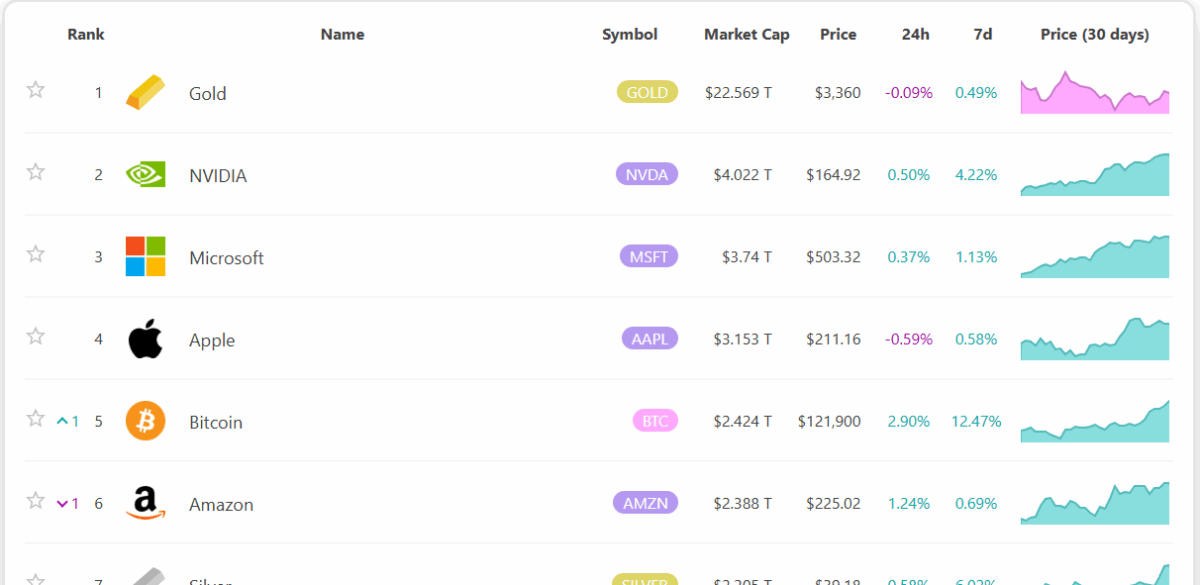The image size is (1200, 585).
Task: Open Bitcoin by clicking its name
Action: pos(215,422)
